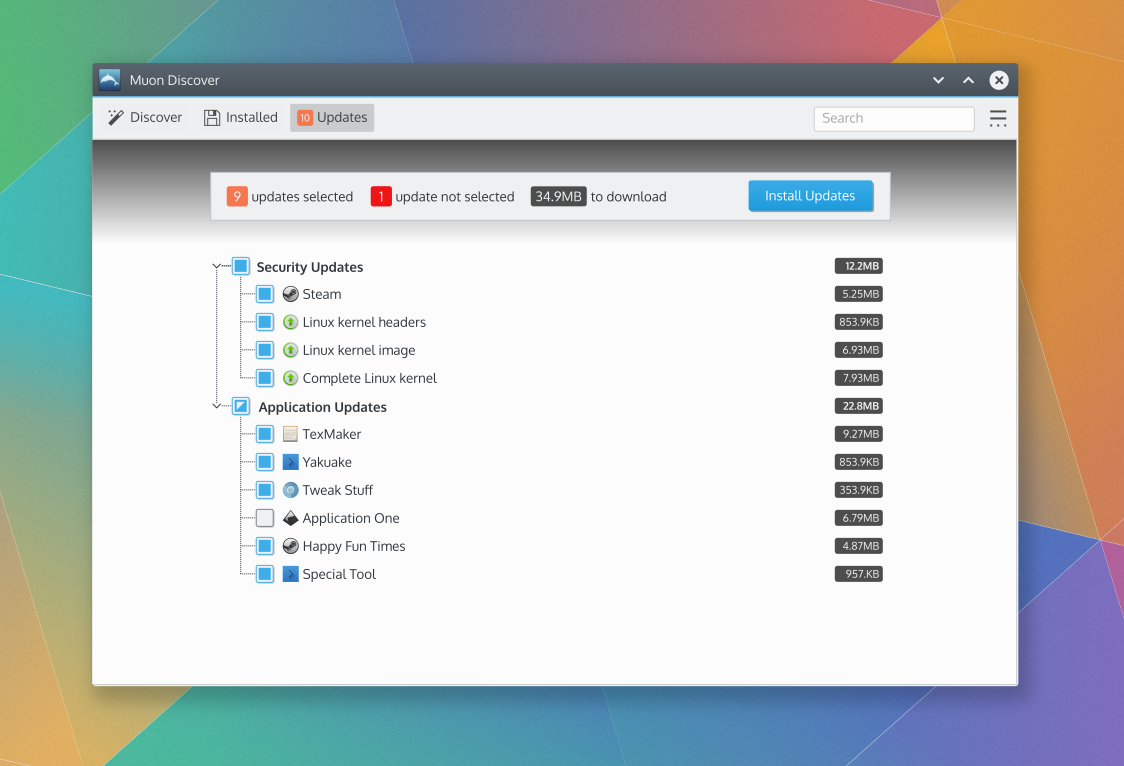Click the Steam app icon
The width and height of the screenshot is (1124, 766).
[290, 294]
